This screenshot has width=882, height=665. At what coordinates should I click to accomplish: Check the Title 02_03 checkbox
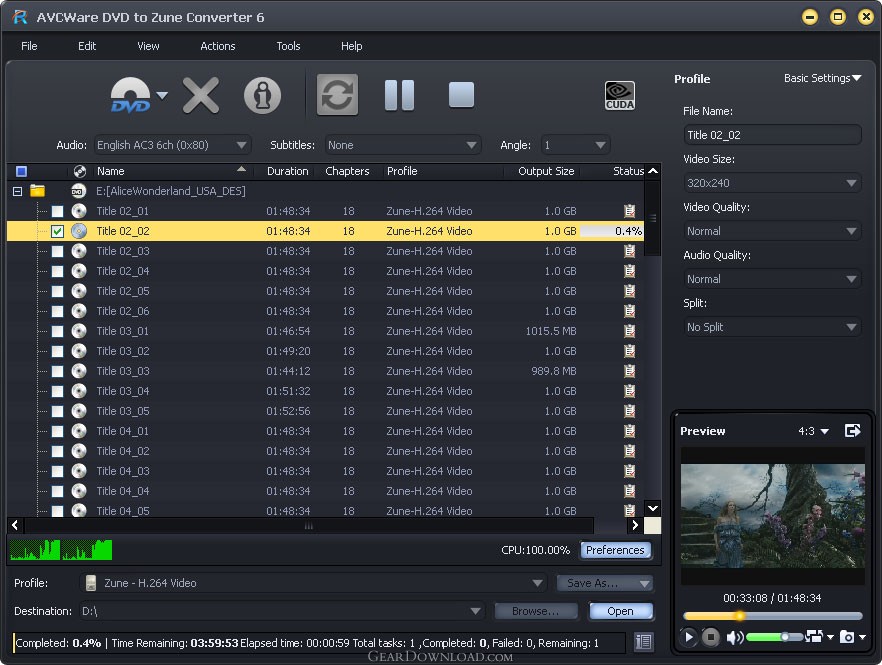point(57,251)
